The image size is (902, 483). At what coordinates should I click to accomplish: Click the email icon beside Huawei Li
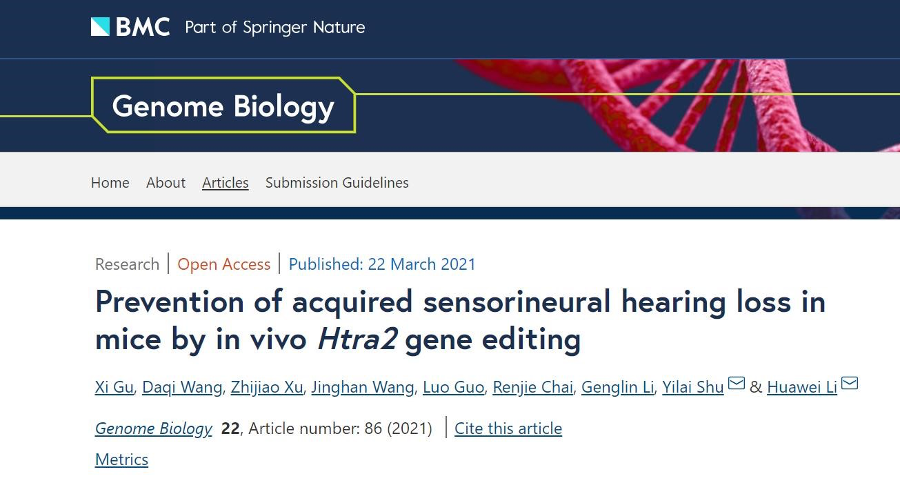tap(850, 384)
